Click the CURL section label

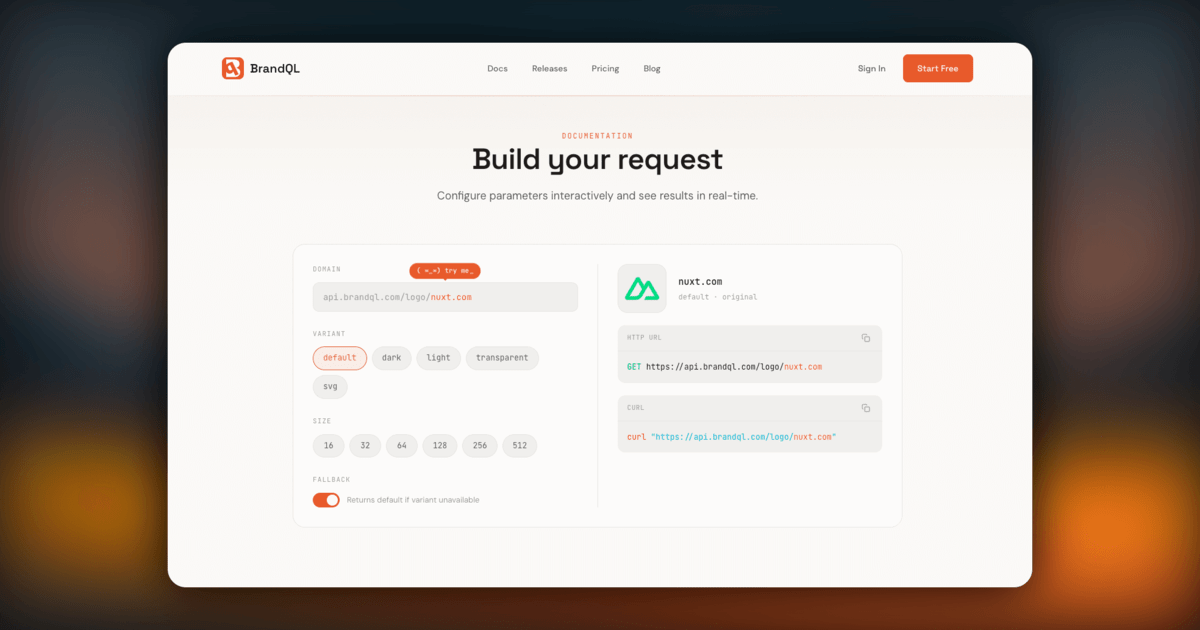tap(636, 408)
